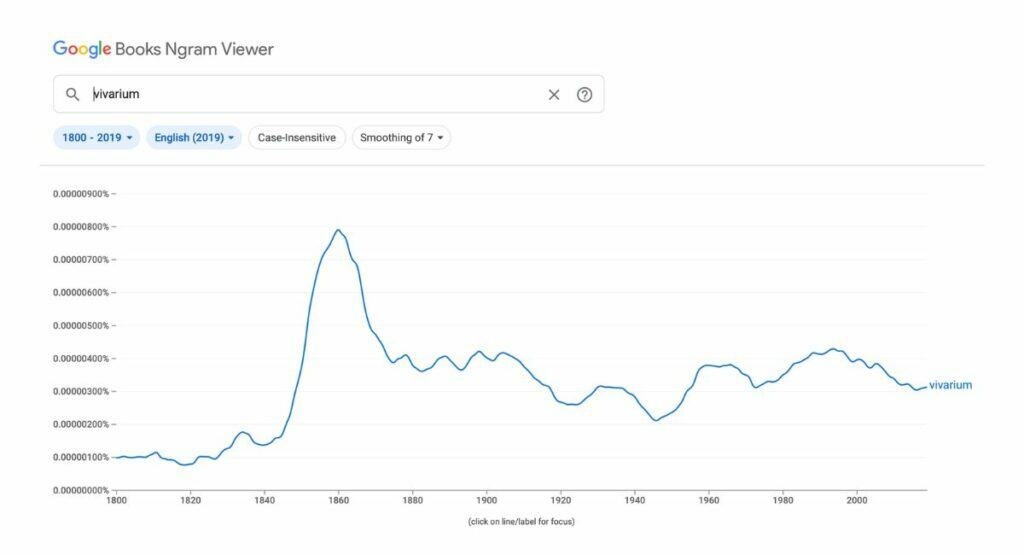Click the 1800 x-axis label
Image resolution: width=1024 pixels, height=555 pixels.
[x=117, y=500]
